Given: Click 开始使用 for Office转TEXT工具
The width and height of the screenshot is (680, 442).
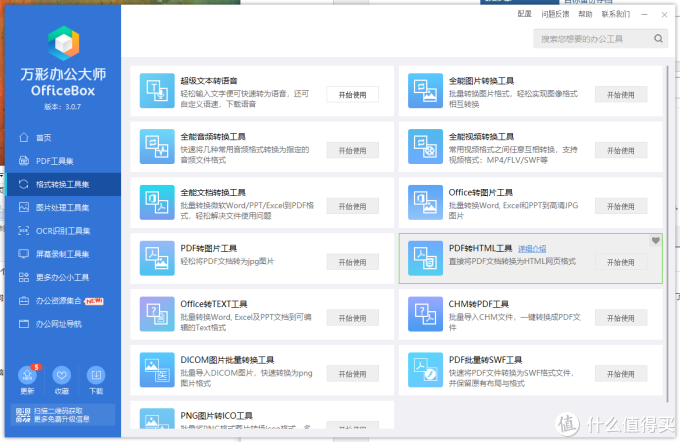Looking at the screenshot, I should coord(353,318).
